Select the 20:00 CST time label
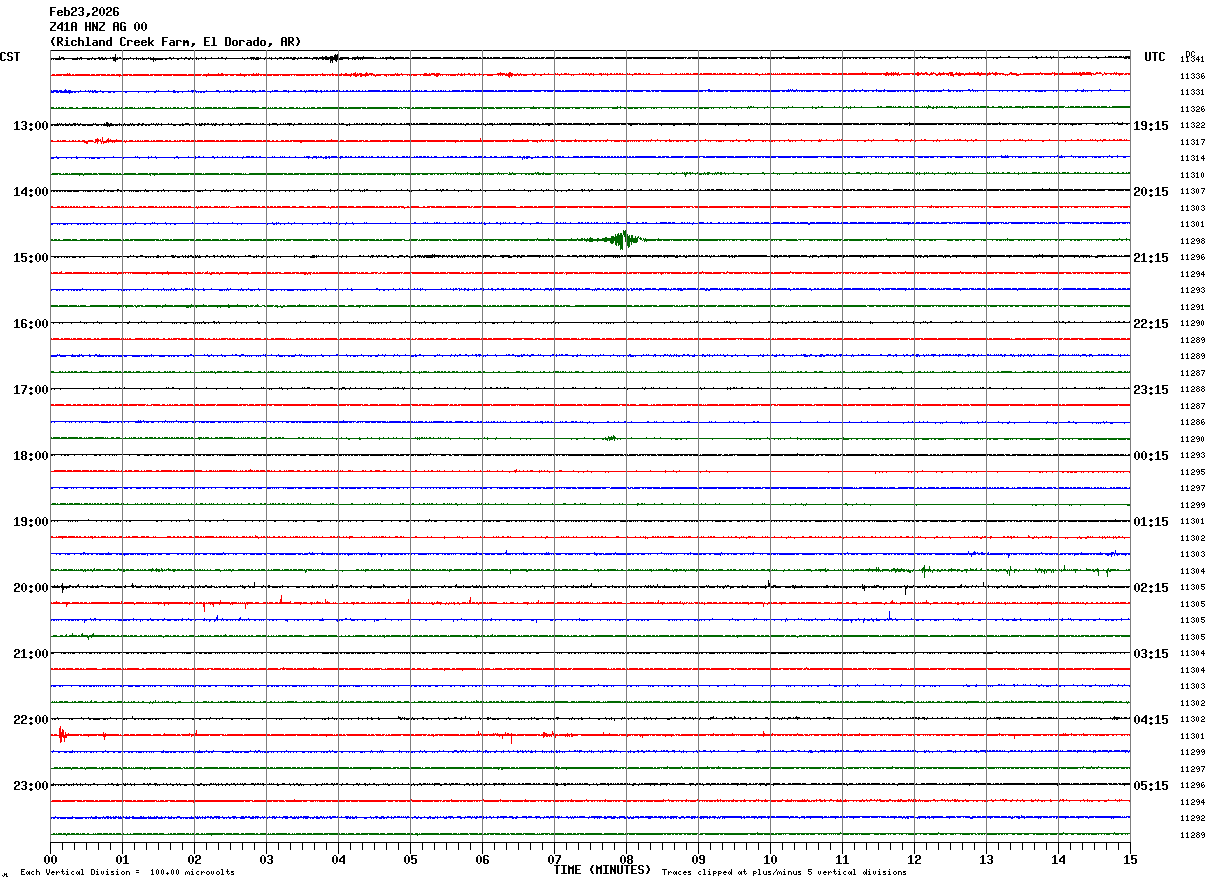This screenshot has width=1210, height=886. pyautogui.click(x=30, y=588)
